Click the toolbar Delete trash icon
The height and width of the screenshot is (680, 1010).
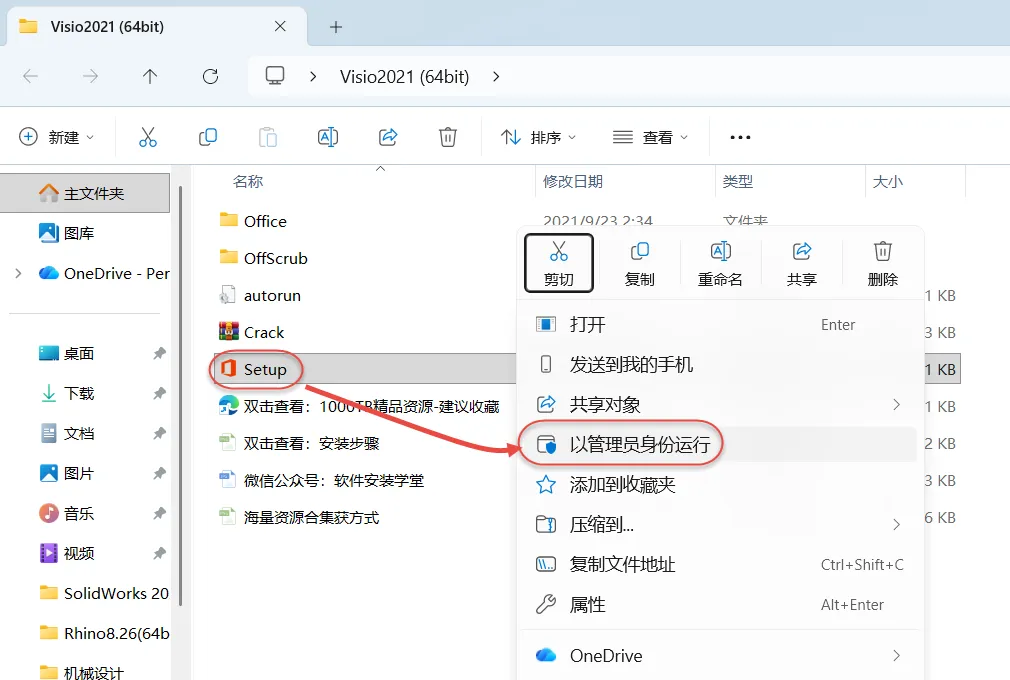pos(448,137)
